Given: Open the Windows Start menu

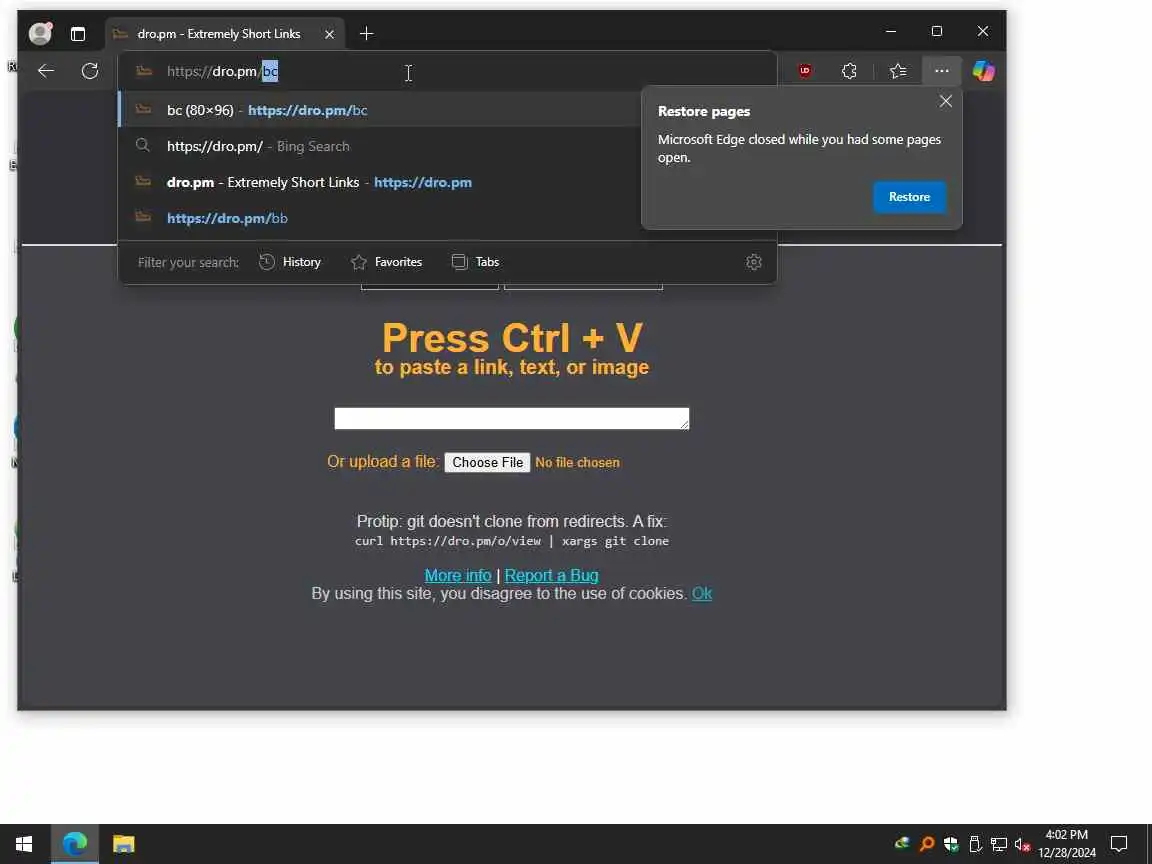Looking at the screenshot, I should 24,844.
